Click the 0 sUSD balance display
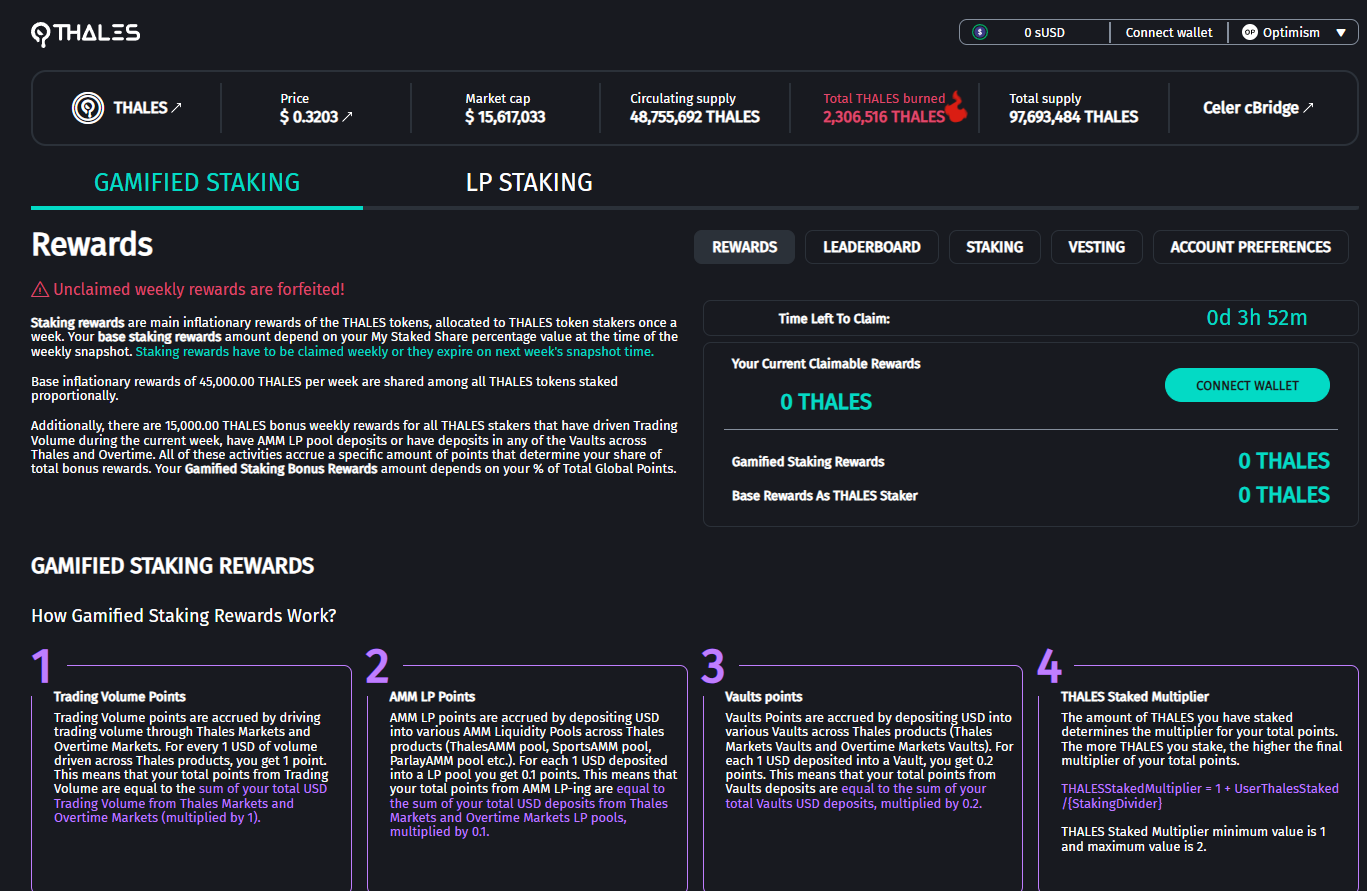 (x=1044, y=32)
